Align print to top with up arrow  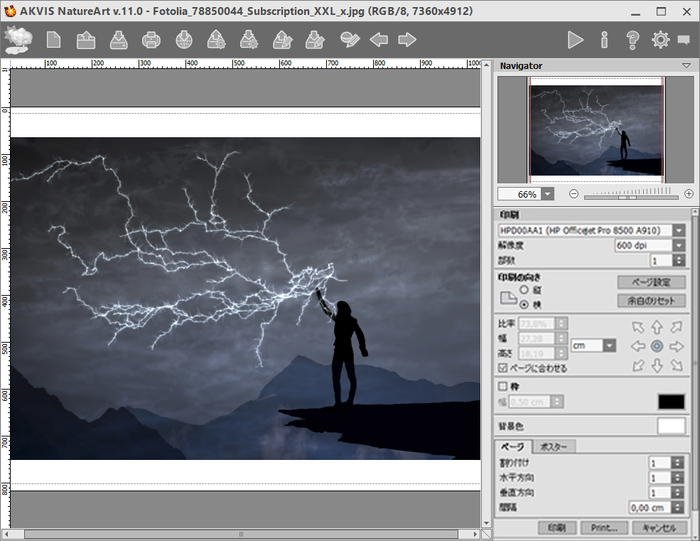tap(657, 327)
